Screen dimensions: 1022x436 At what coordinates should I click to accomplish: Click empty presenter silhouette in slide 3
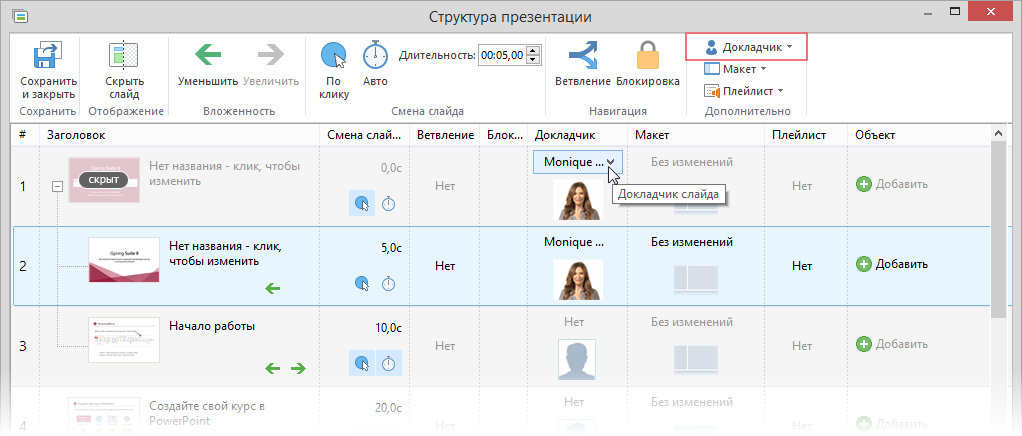[578, 359]
